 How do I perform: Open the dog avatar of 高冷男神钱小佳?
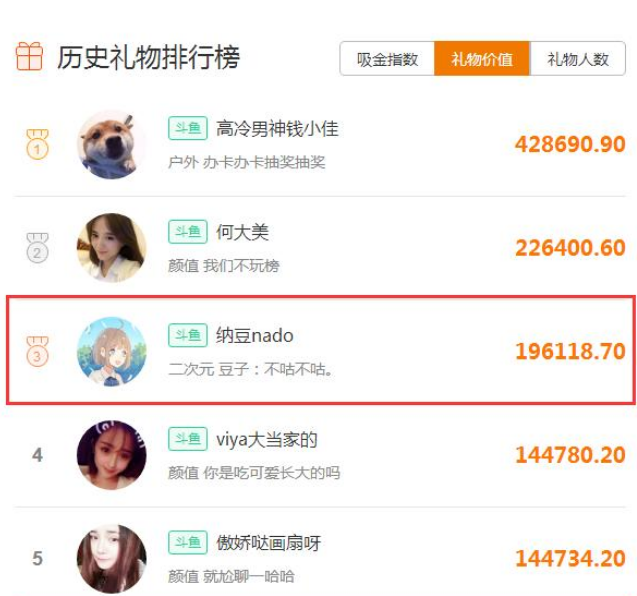pos(112,145)
